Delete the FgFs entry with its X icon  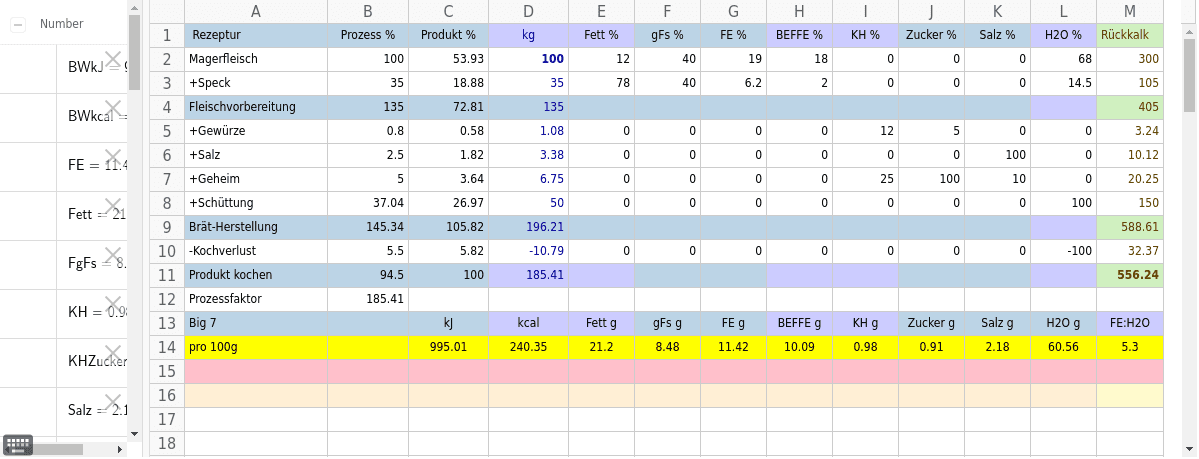coord(113,254)
